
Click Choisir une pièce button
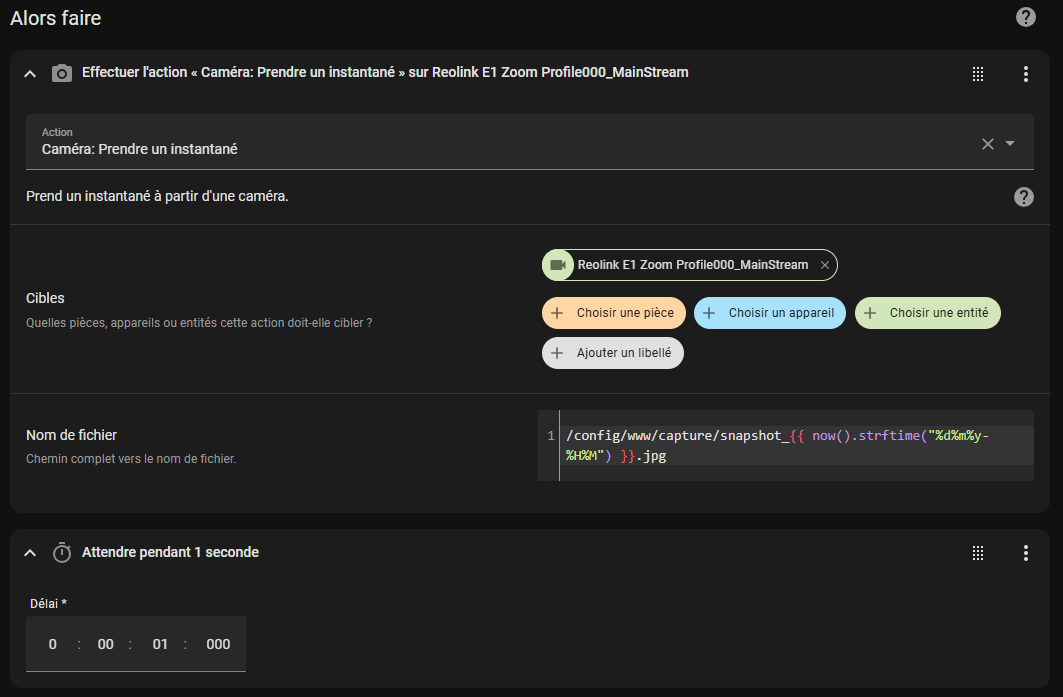pos(614,313)
